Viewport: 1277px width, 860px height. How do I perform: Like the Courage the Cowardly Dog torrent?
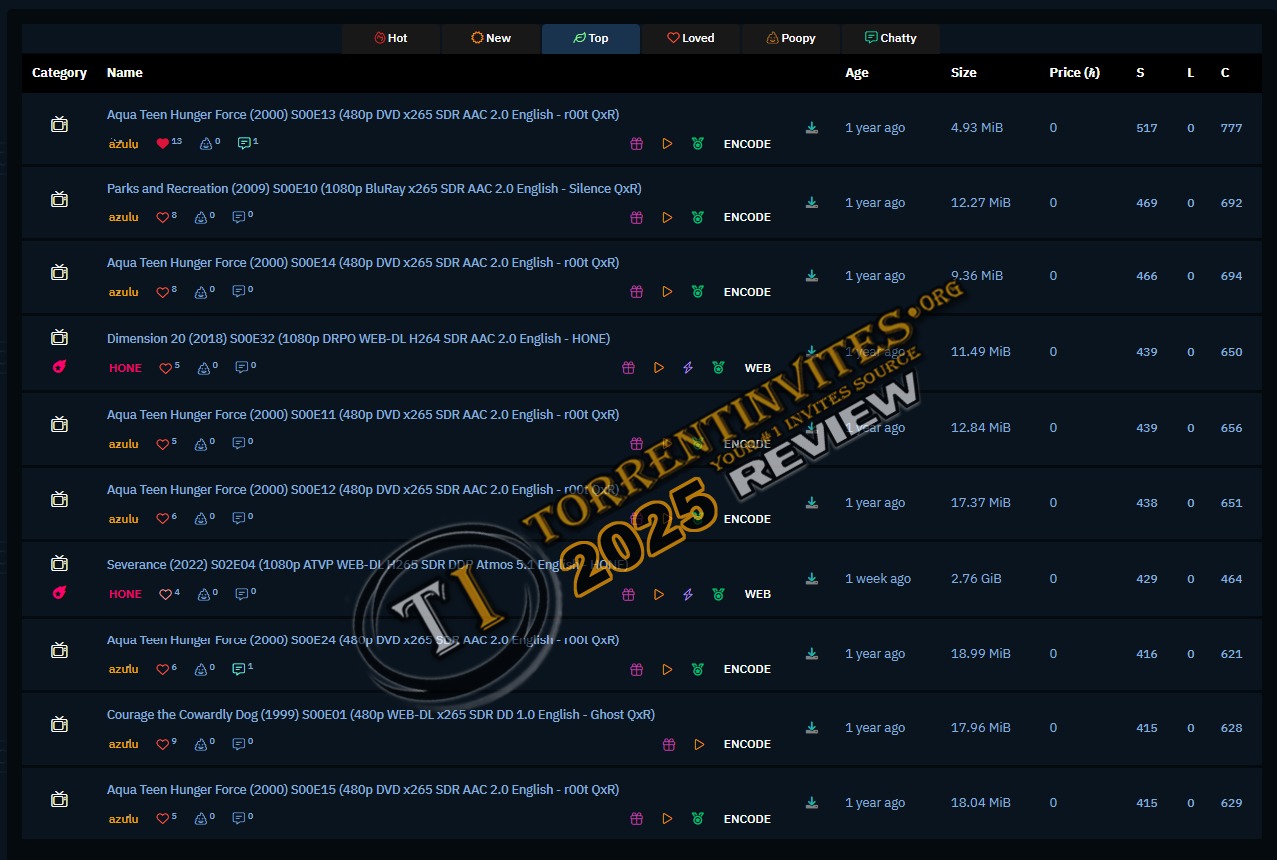(x=163, y=744)
